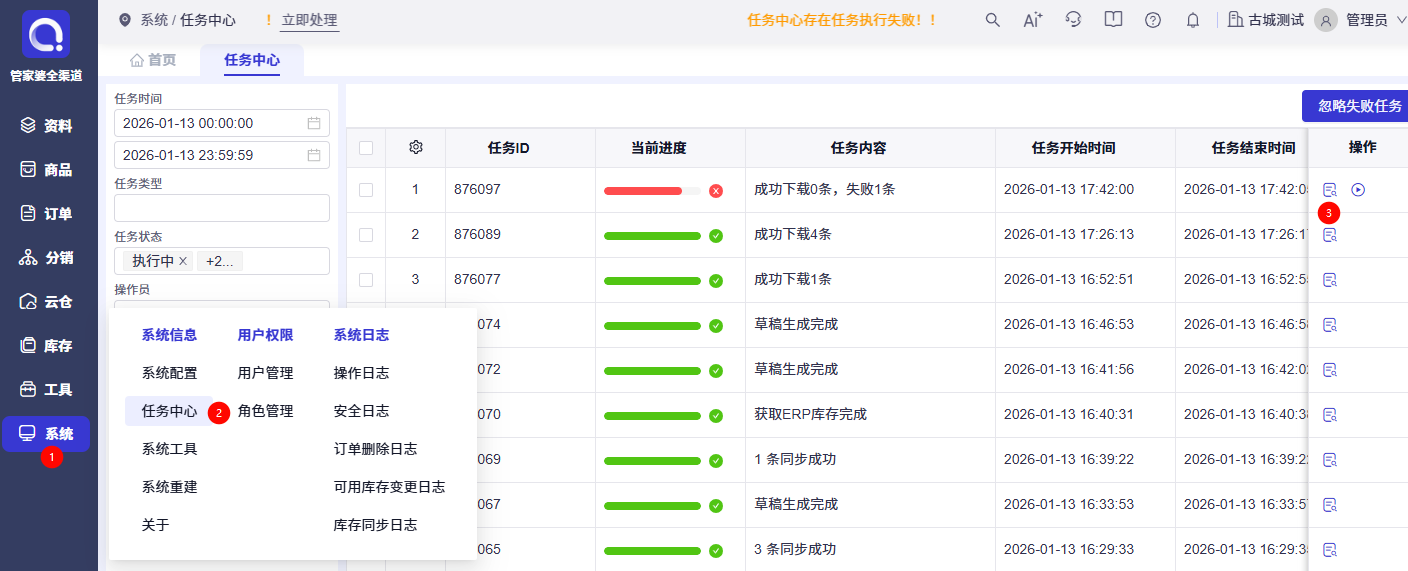Click the 管理员 user avatar
This screenshot has width=1408, height=571.
tap(1326, 20)
